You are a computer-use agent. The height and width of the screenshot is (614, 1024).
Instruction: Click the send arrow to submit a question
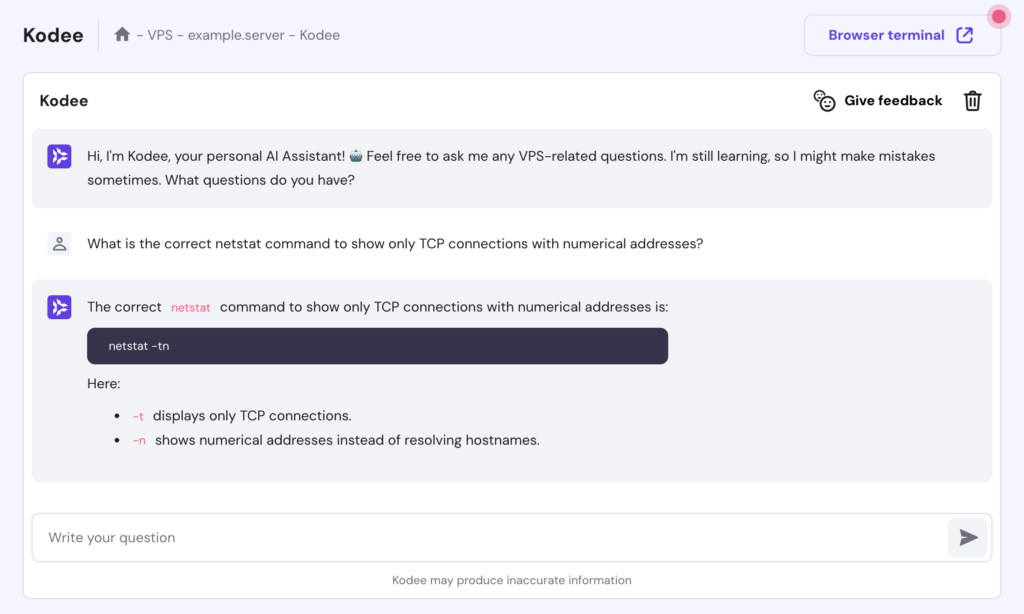click(967, 537)
